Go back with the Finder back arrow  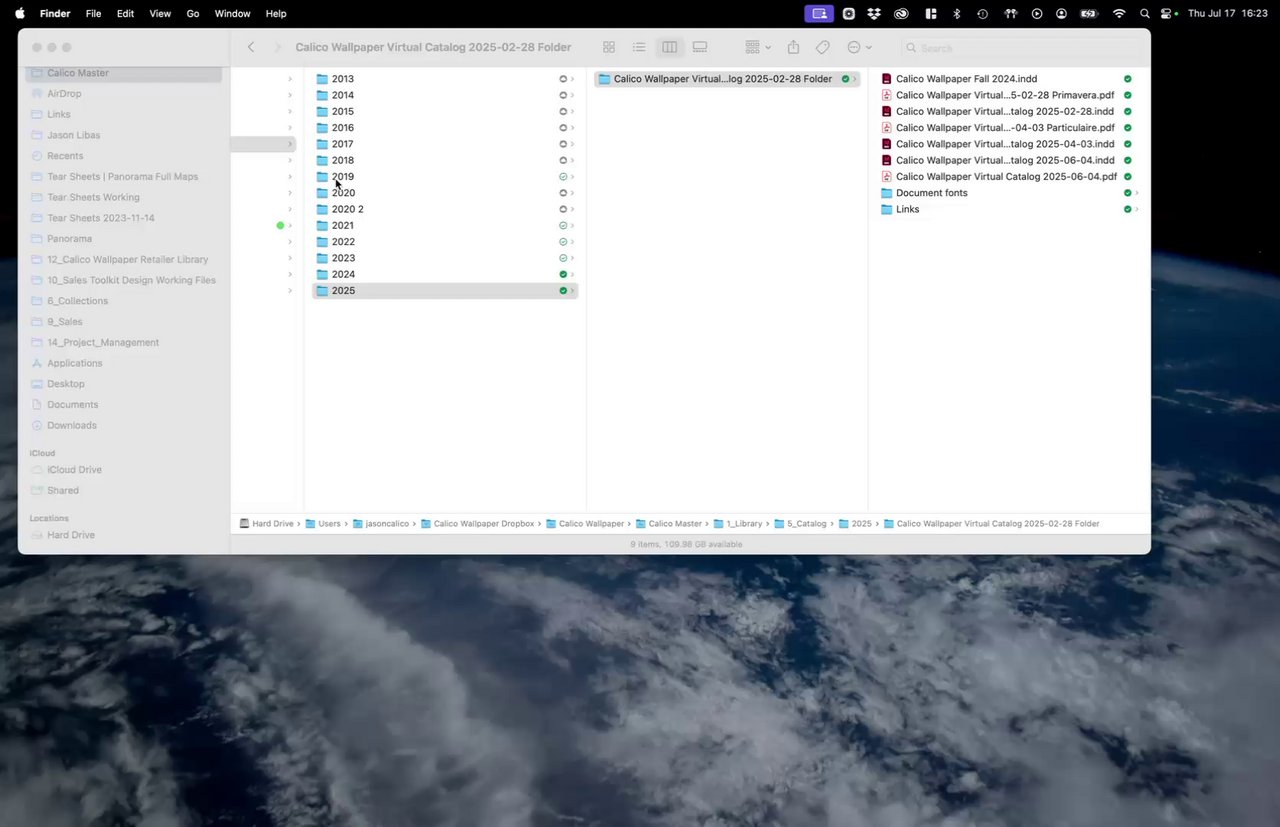251,47
